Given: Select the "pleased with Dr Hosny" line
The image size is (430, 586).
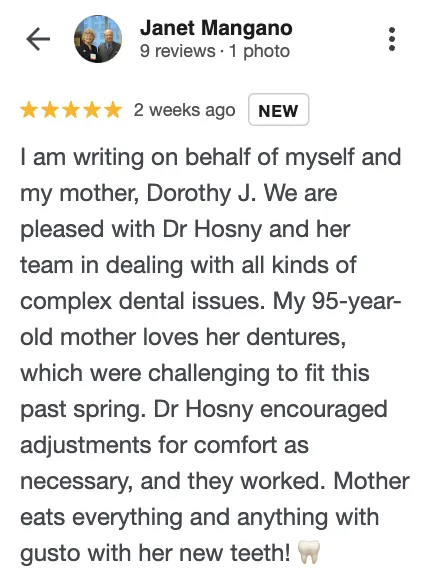Looking at the screenshot, I should pyautogui.click(x=185, y=229).
